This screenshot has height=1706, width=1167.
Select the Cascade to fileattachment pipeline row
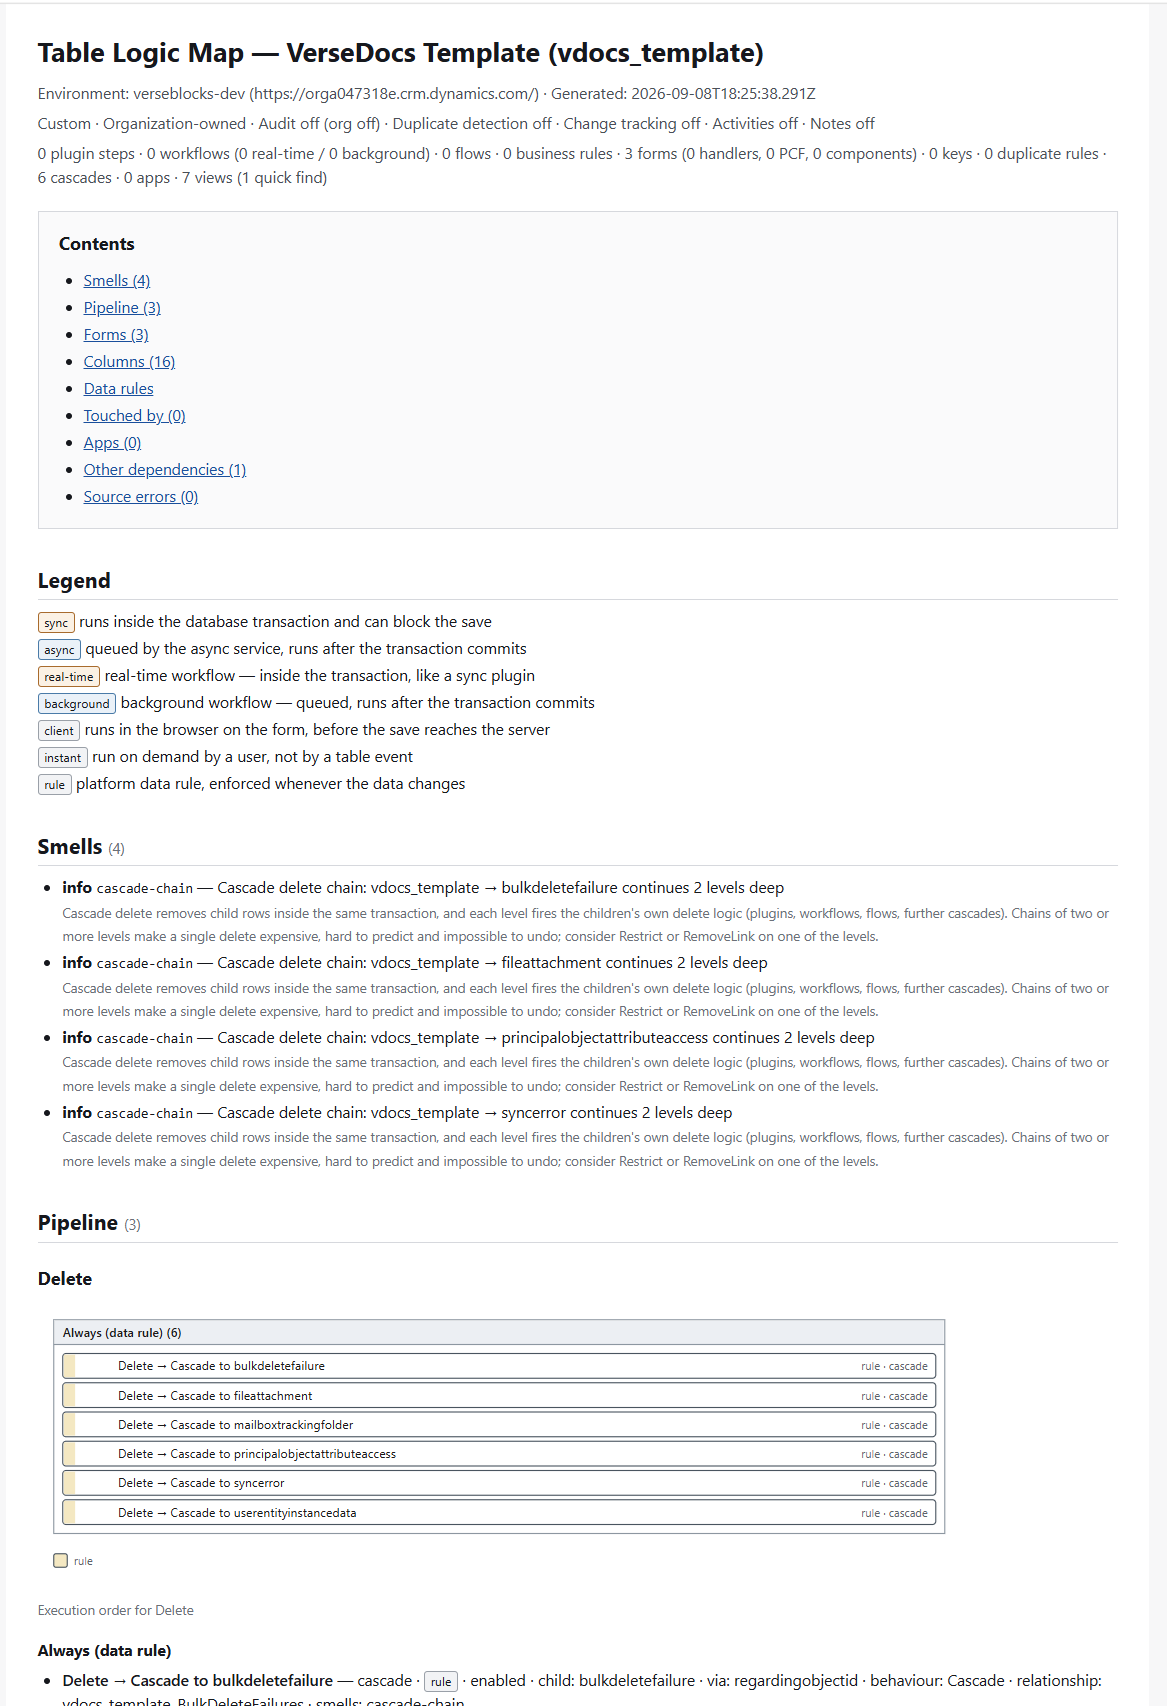(x=499, y=1396)
